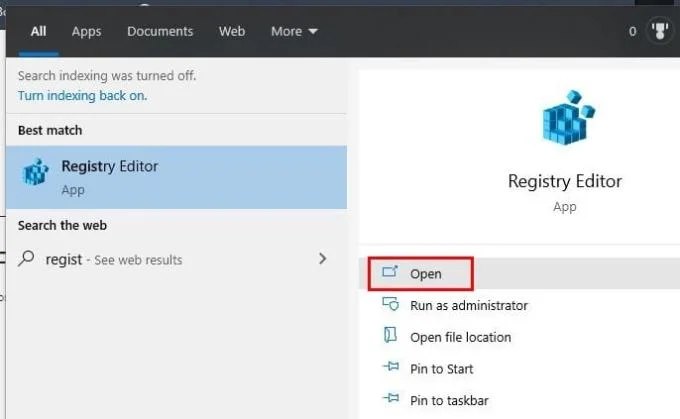Click the magnifier icon beside regist

coord(26,259)
